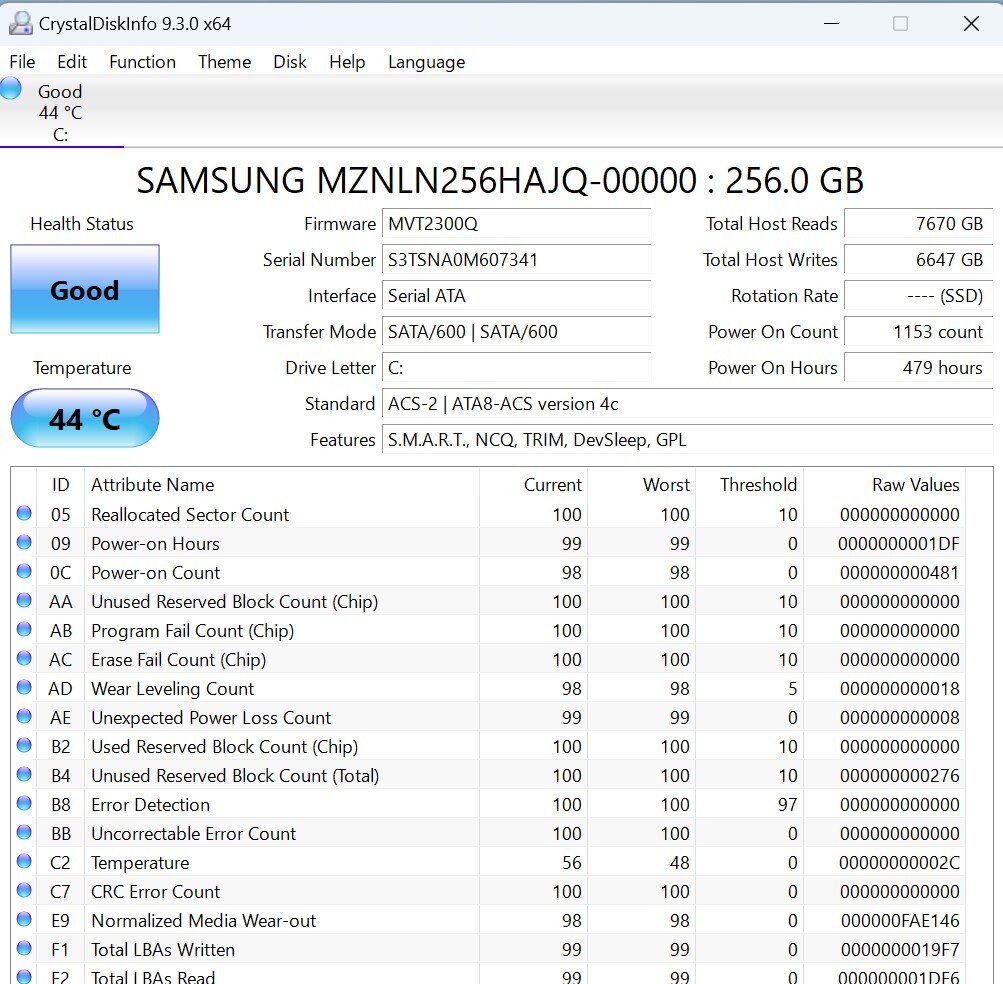This screenshot has width=1003, height=984.
Task: Click status orb for Used Reserved Block Count (Chip)
Action: coord(24,745)
